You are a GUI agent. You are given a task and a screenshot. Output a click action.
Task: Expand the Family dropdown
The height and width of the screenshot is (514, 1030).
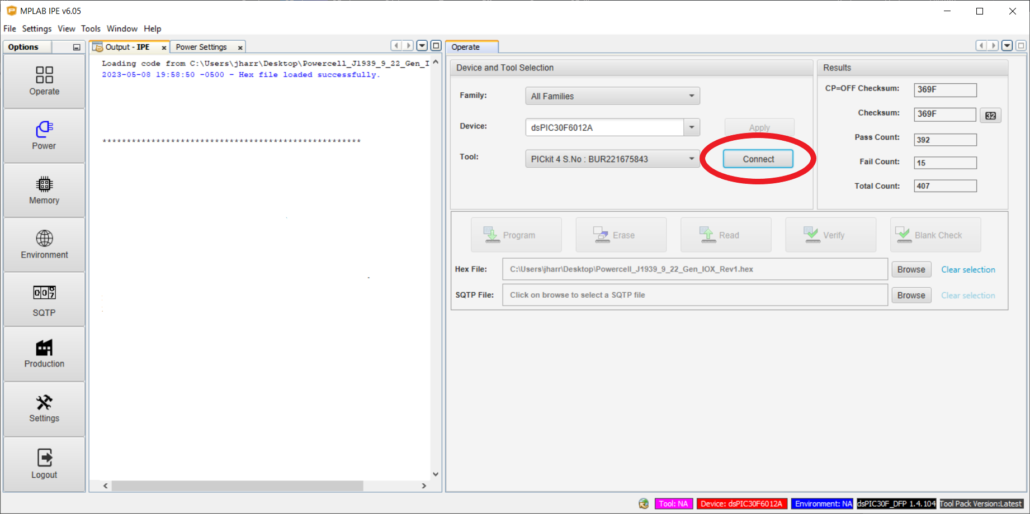click(x=691, y=96)
